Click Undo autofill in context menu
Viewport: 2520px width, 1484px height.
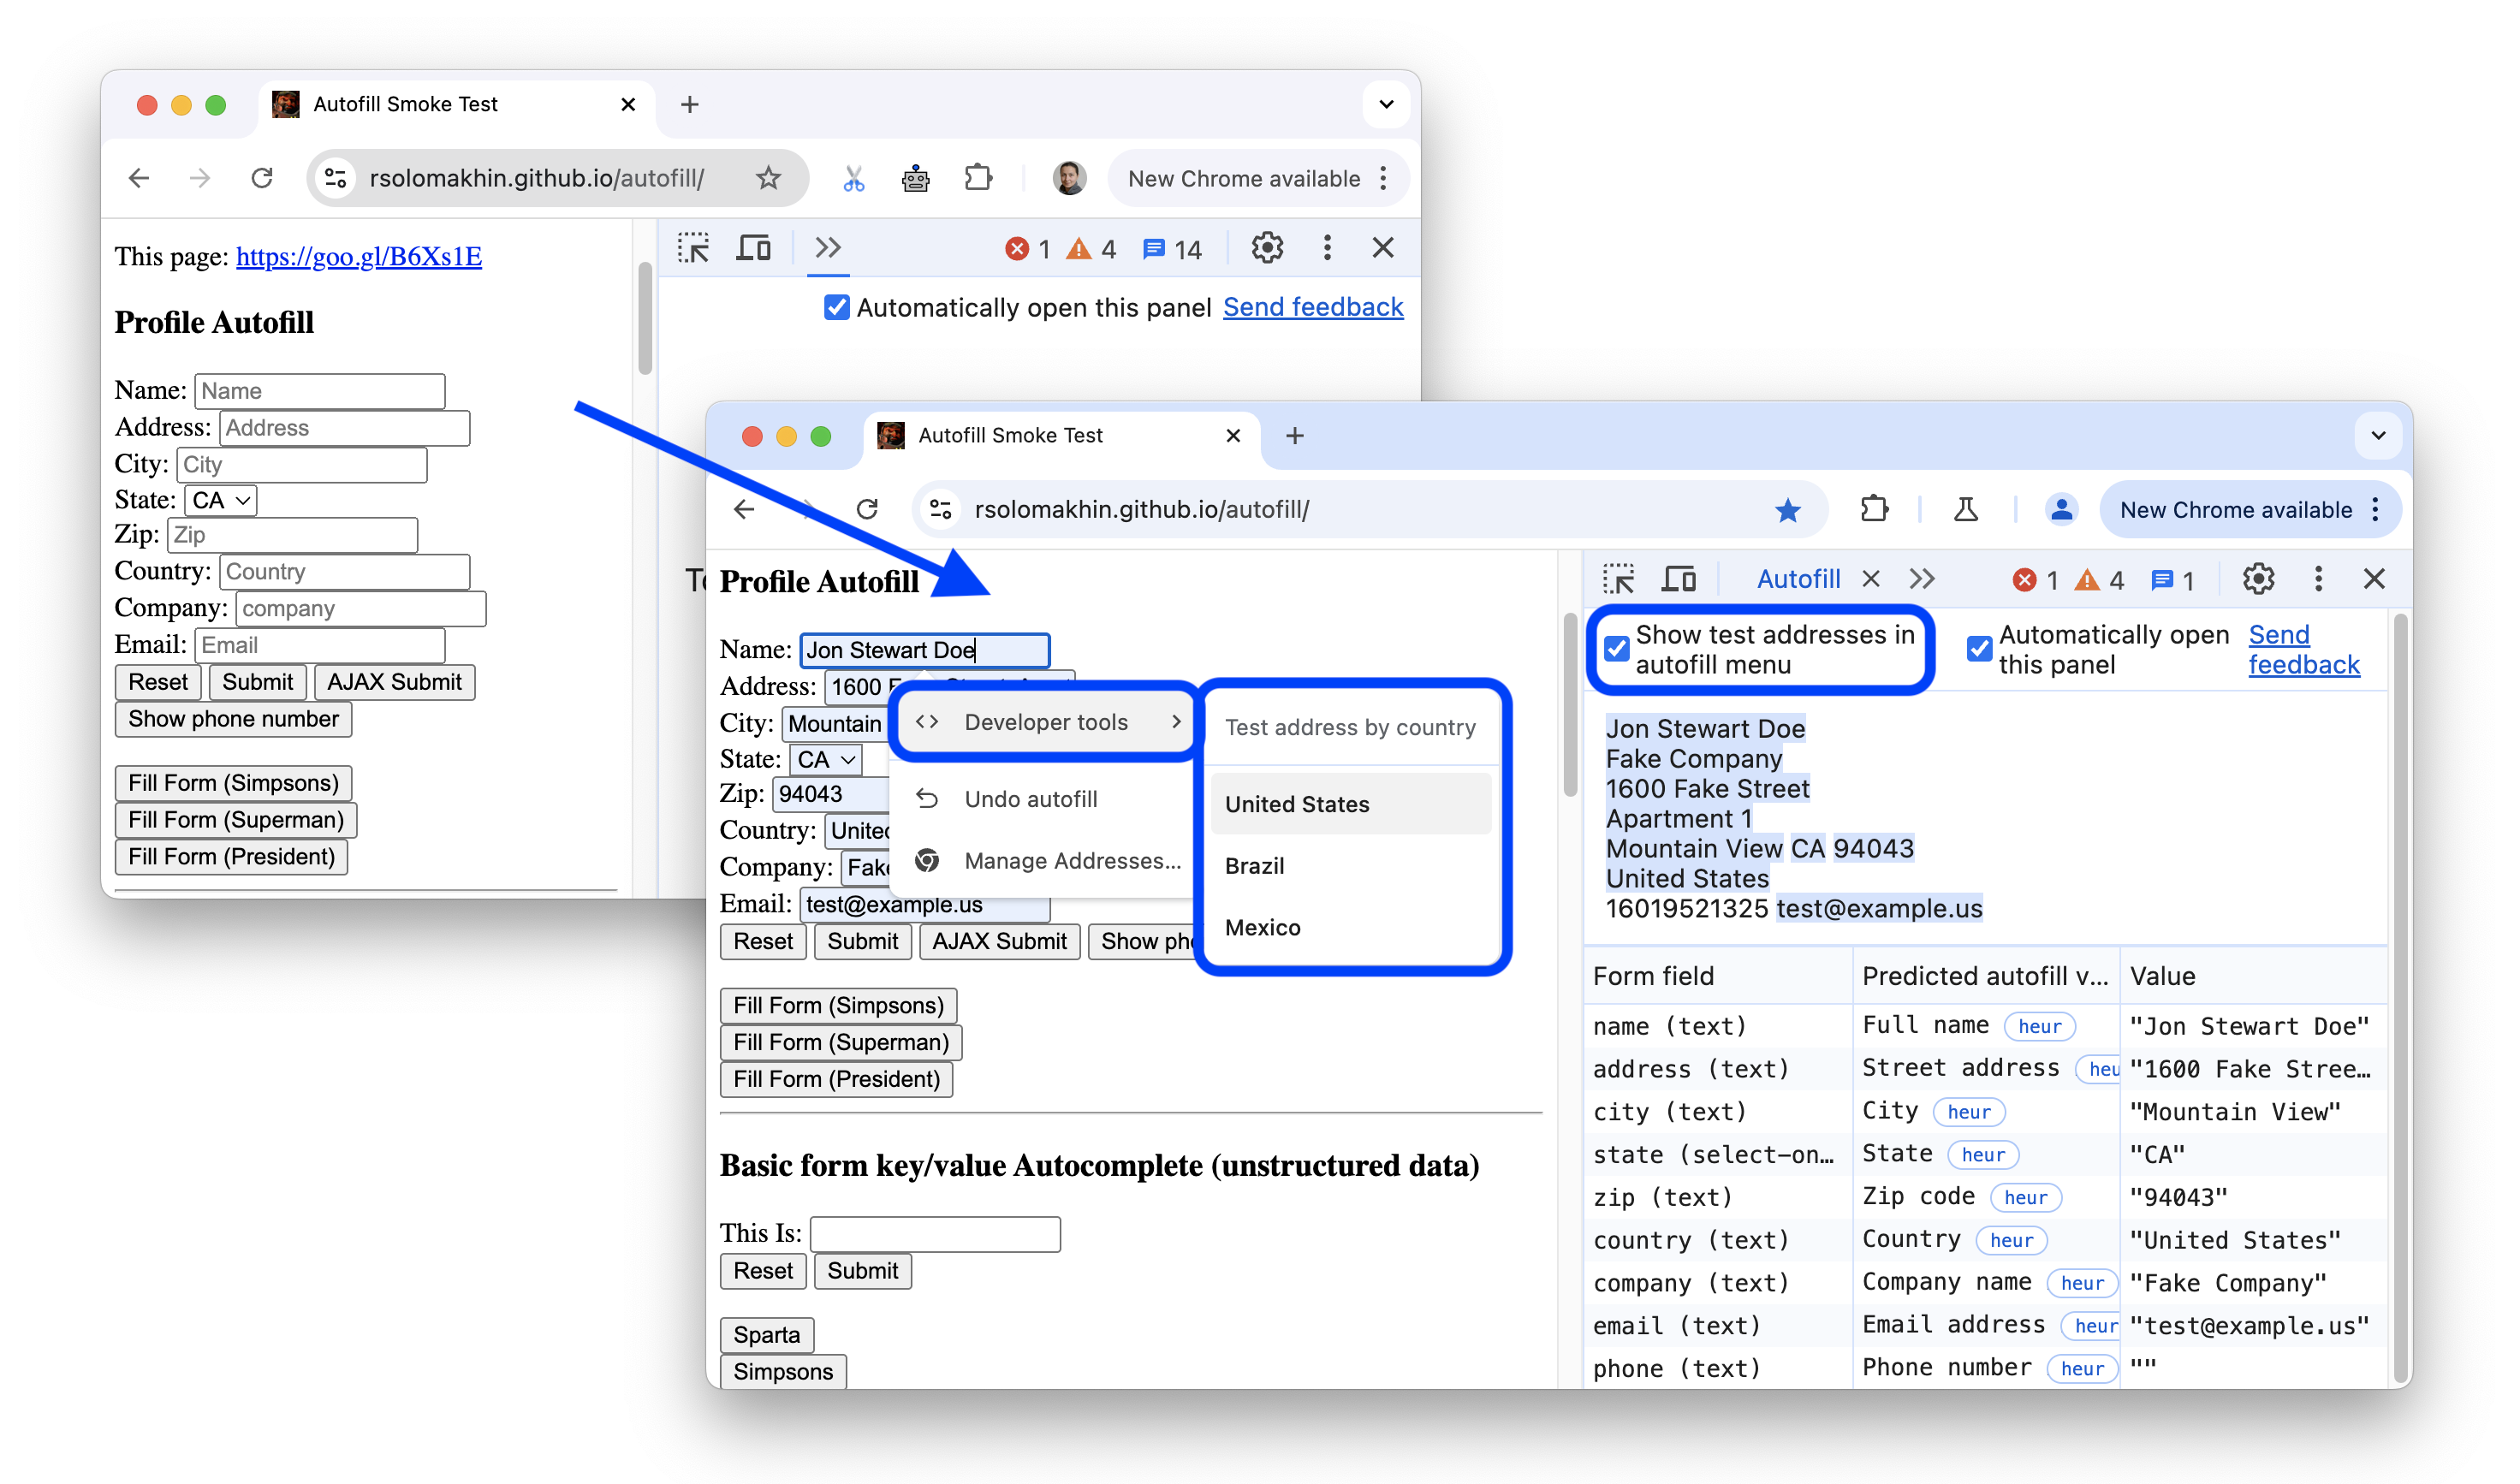click(1030, 798)
